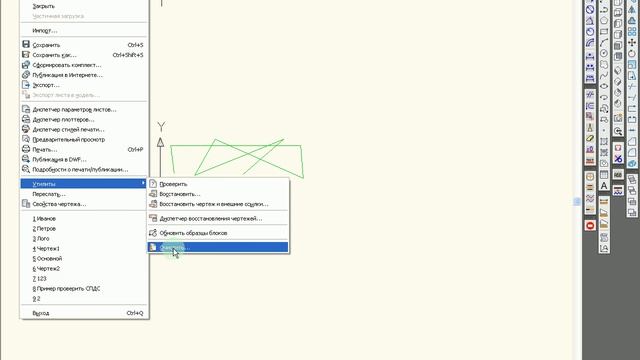This screenshot has height=360, width=640.
Task: Choose Сохранить как... menu entry
Action: click(x=84, y=55)
